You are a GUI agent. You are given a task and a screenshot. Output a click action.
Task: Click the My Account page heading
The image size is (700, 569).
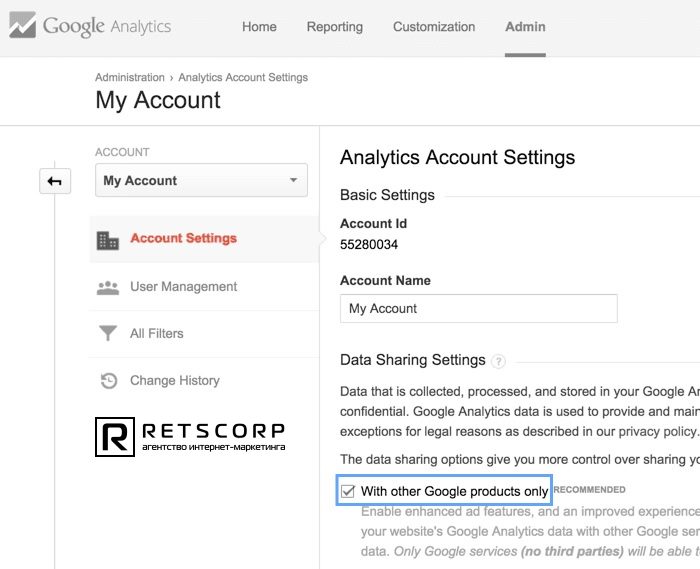click(158, 100)
